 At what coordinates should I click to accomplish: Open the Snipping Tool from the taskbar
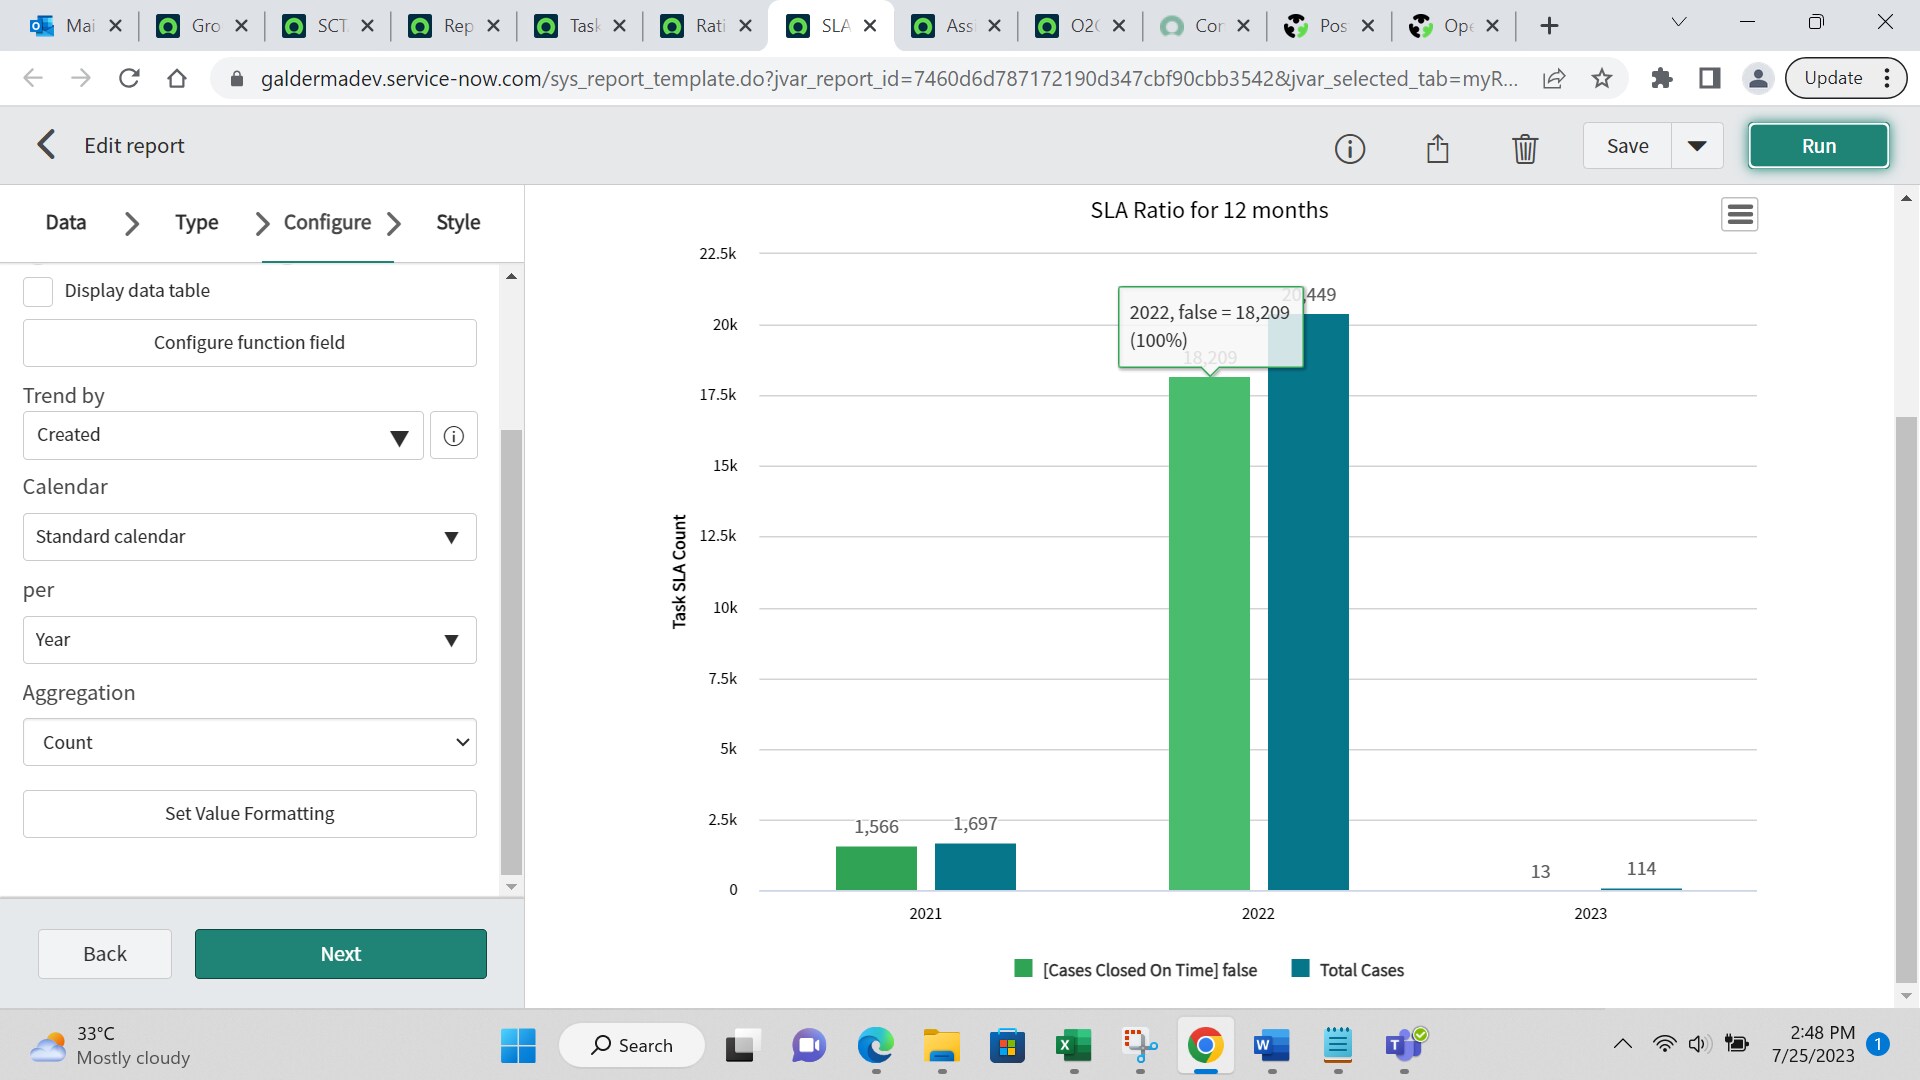[x=1139, y=1046]
